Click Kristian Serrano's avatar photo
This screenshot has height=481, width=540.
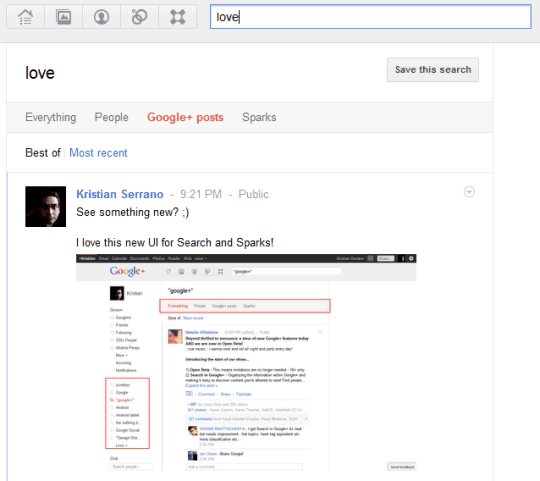(45, 207)
